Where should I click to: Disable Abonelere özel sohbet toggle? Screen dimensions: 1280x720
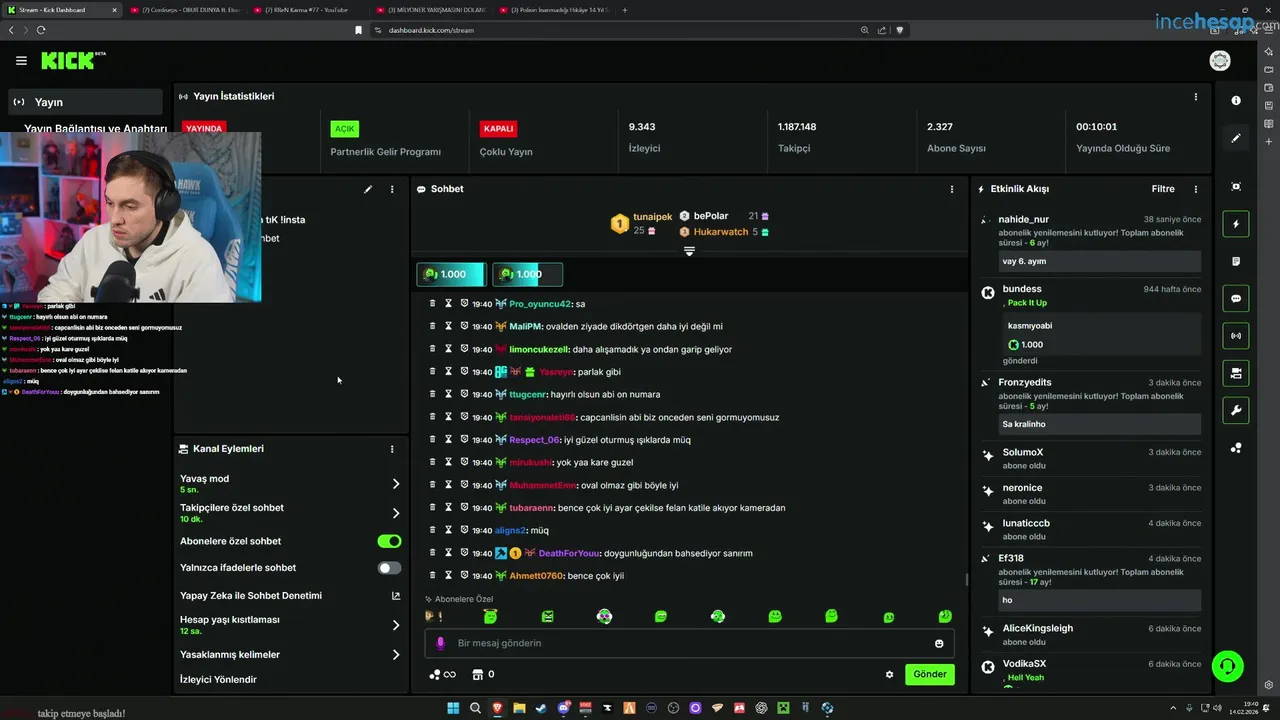coord(389,541)
